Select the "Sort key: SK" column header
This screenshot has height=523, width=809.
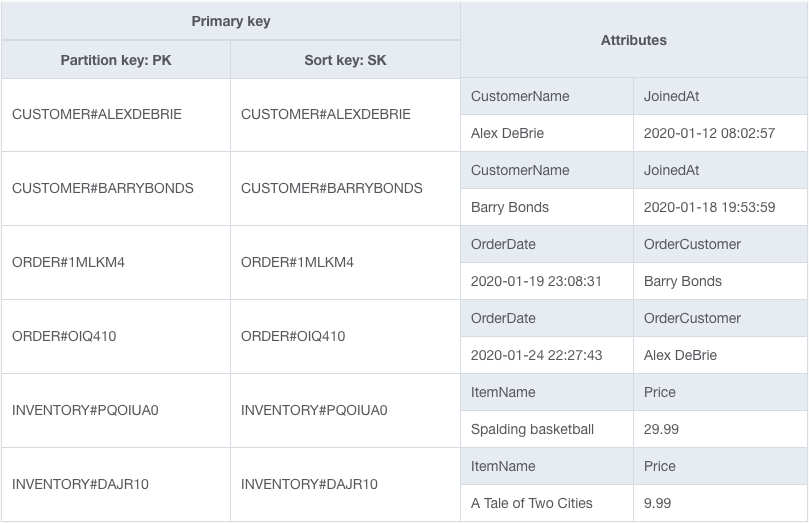tap(345, 60)
